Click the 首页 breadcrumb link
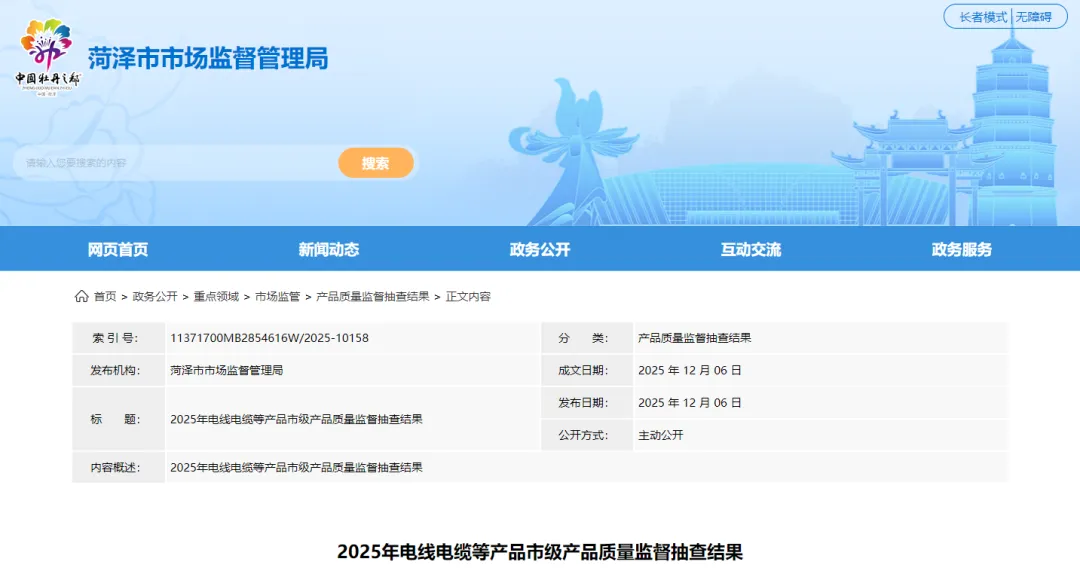 pos(105,296)
